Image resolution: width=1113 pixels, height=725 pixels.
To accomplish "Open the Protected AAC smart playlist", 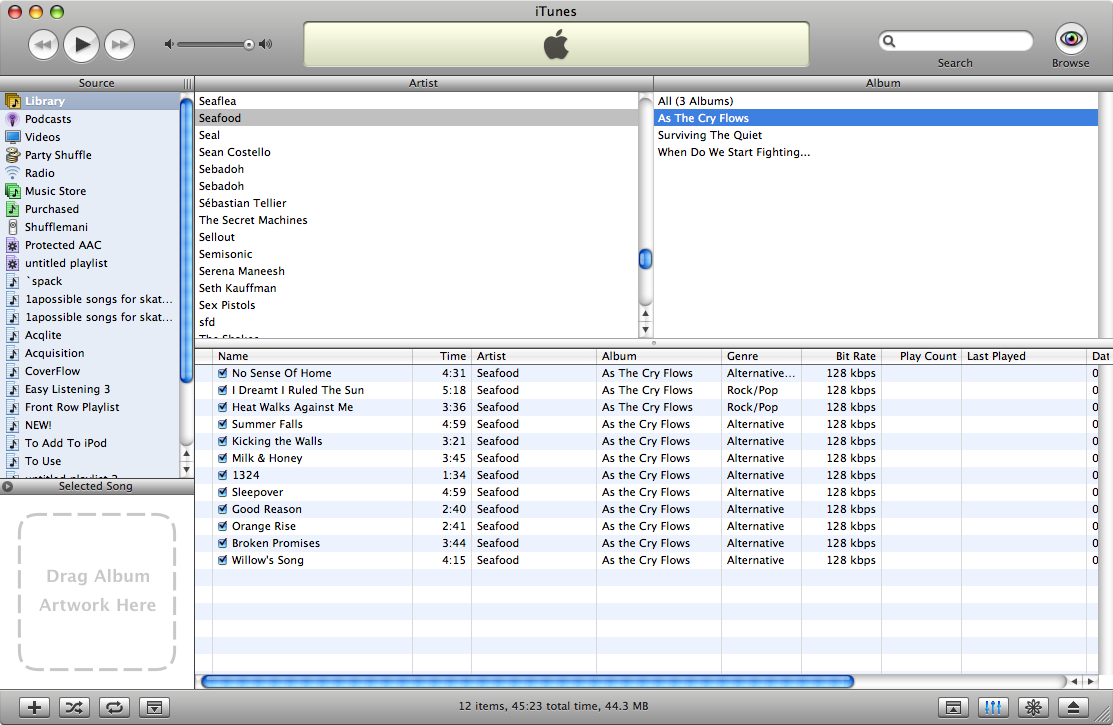I will click(90, 245).
